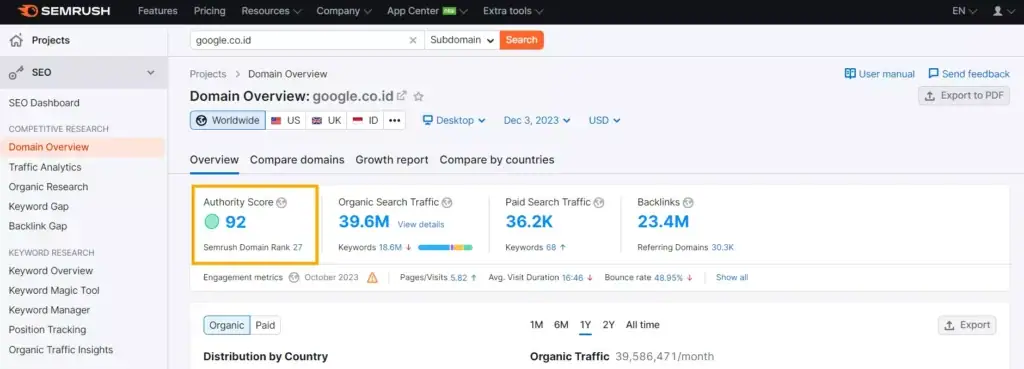Open the Subdomain scope dropdown
1024x369 pixels.
tap(462, 40)
